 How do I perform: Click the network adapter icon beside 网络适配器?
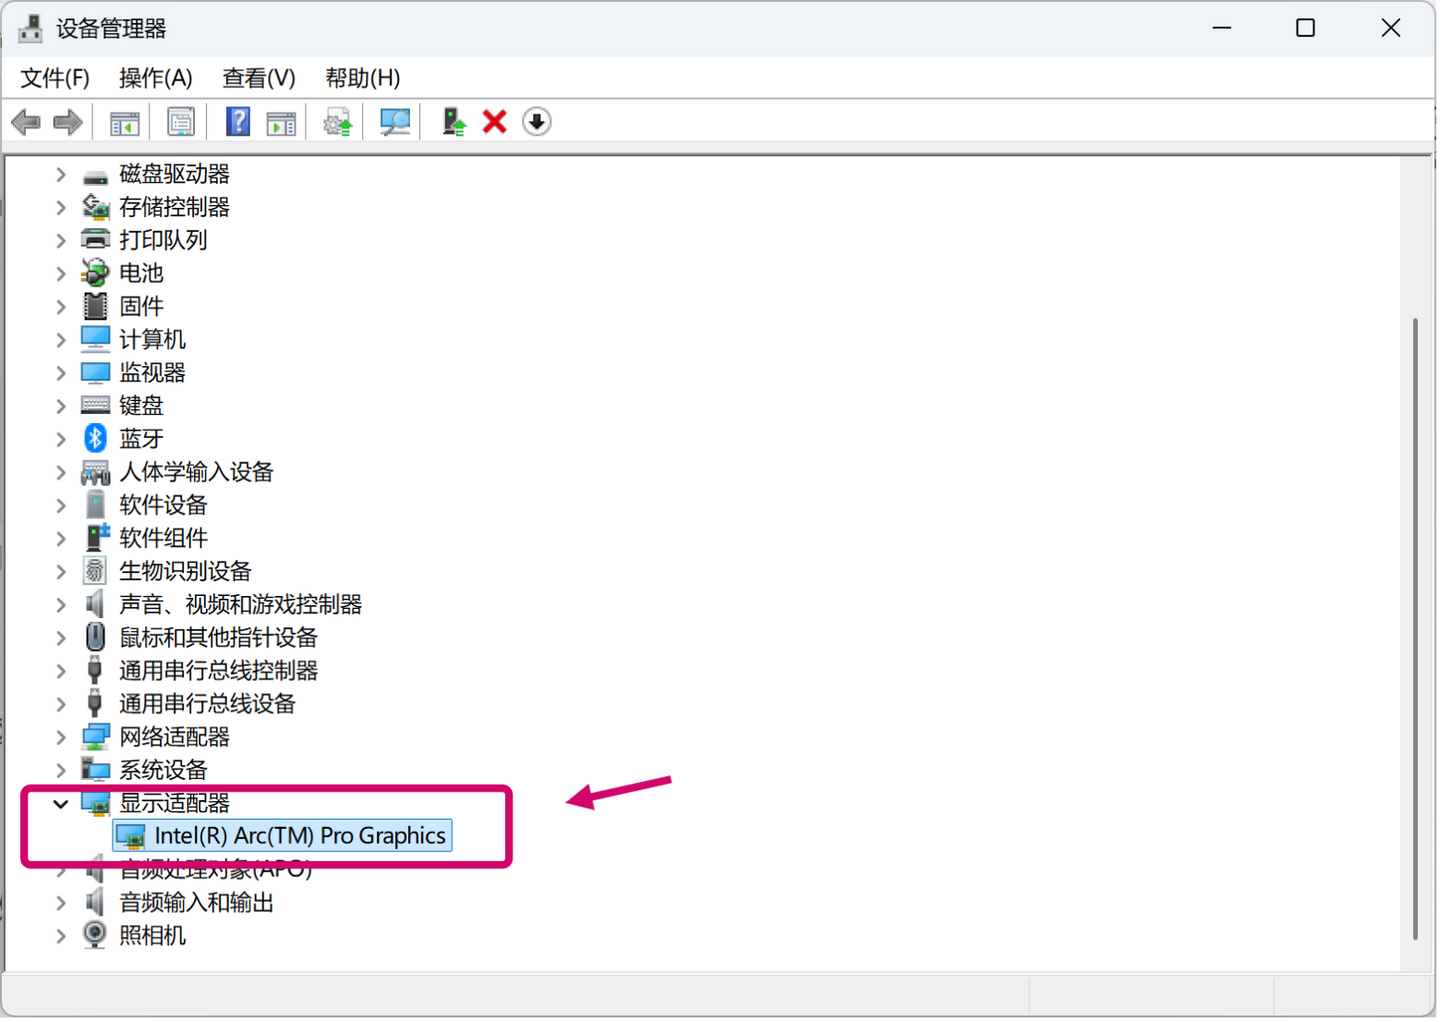tap(95, 739)
